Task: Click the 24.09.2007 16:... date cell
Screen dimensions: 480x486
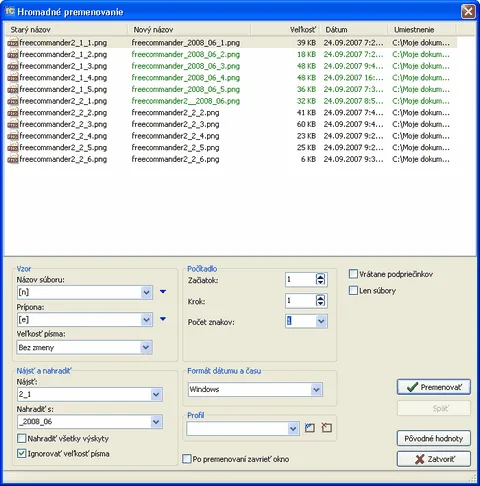Action: click(353, 78)
